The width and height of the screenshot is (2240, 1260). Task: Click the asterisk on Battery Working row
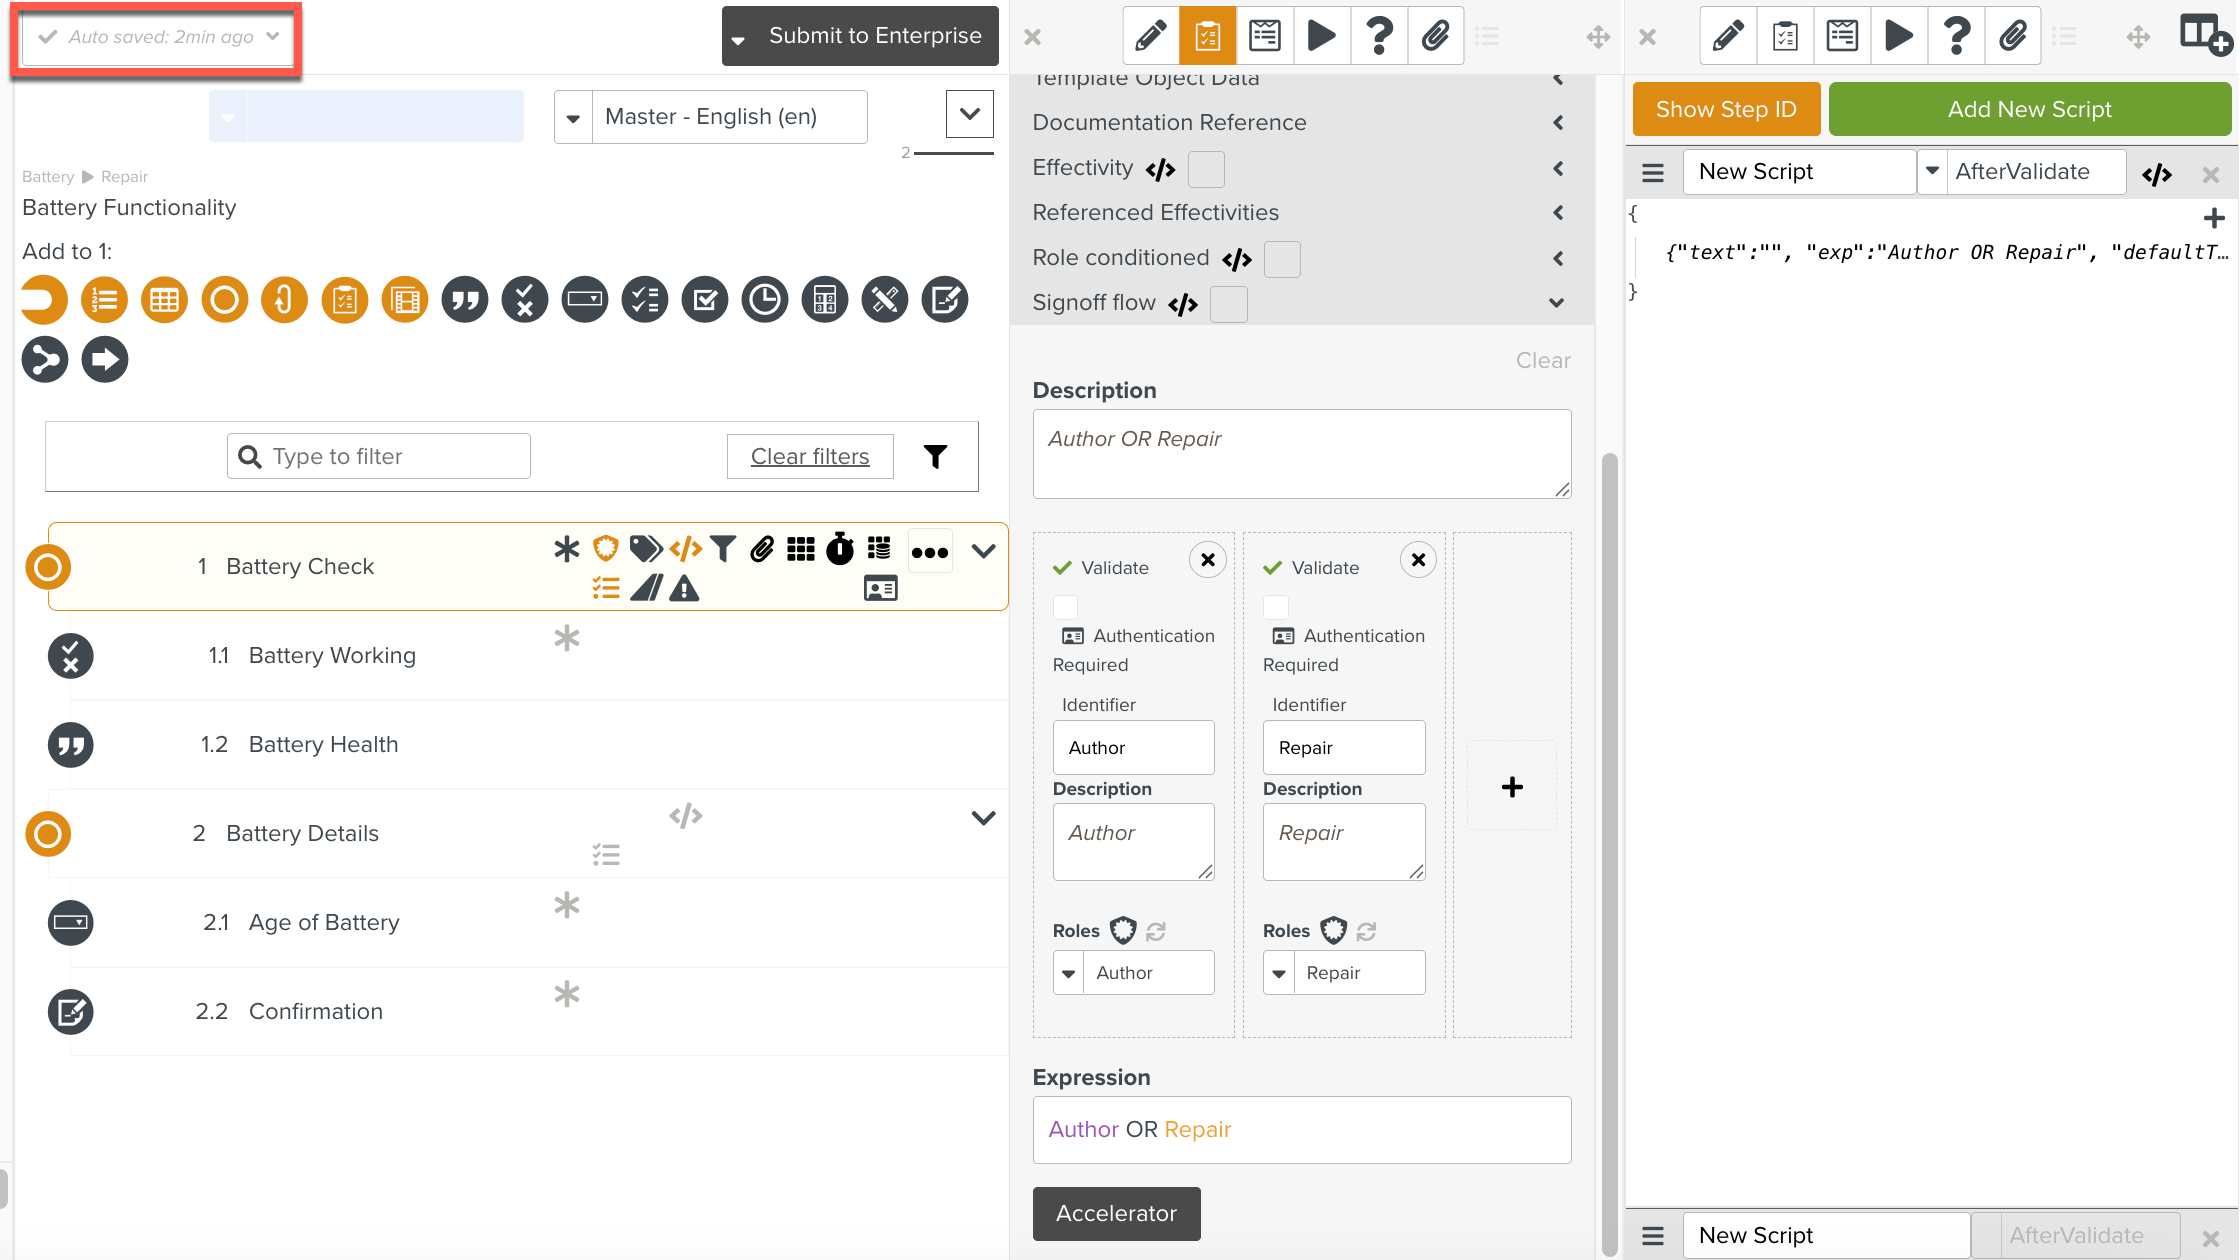click(x=567, y=638)
